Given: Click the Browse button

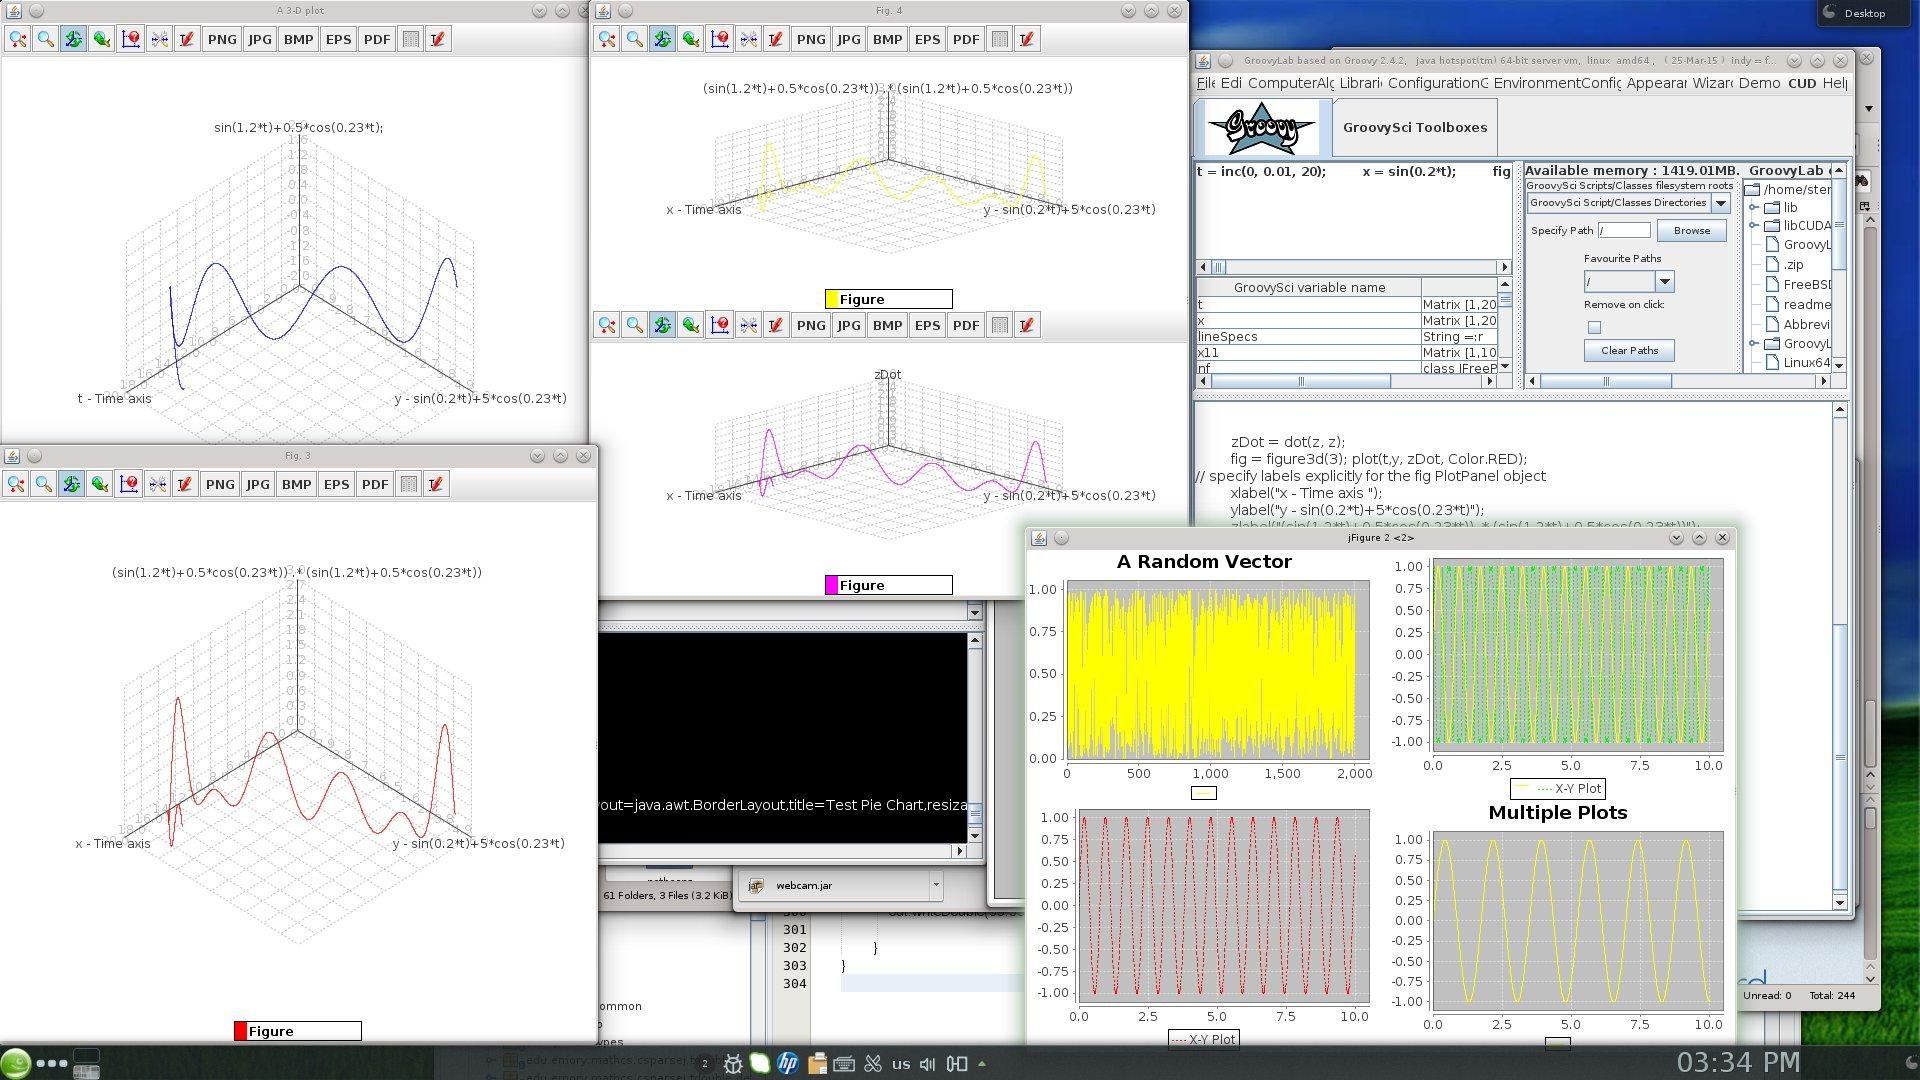Looking at the screenshot, I should [1691, 231].
